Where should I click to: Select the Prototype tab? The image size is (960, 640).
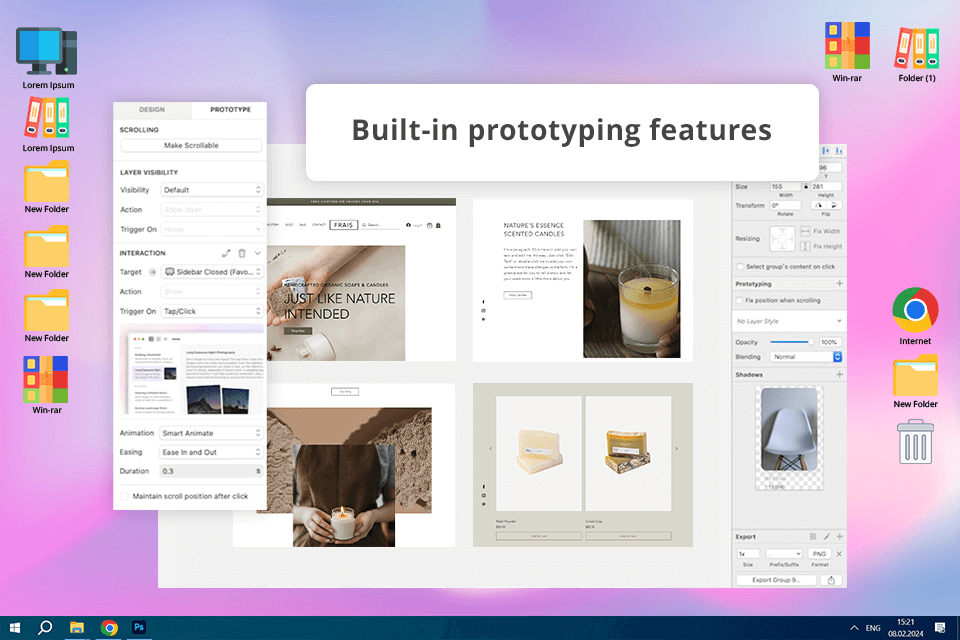tap(230, 110)
